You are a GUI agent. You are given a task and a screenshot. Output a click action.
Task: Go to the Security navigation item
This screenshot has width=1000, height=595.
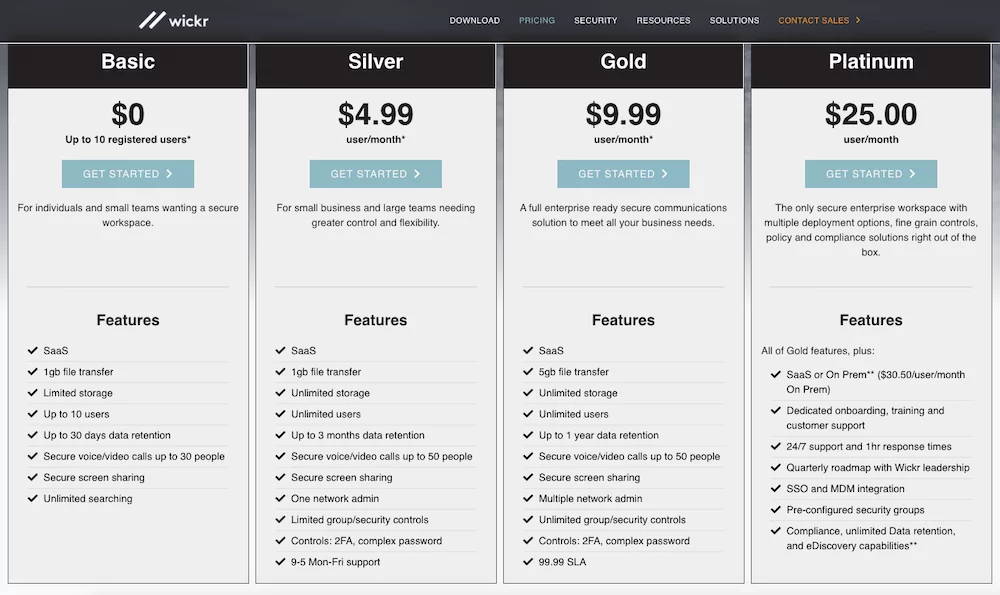tap(596, 20)
